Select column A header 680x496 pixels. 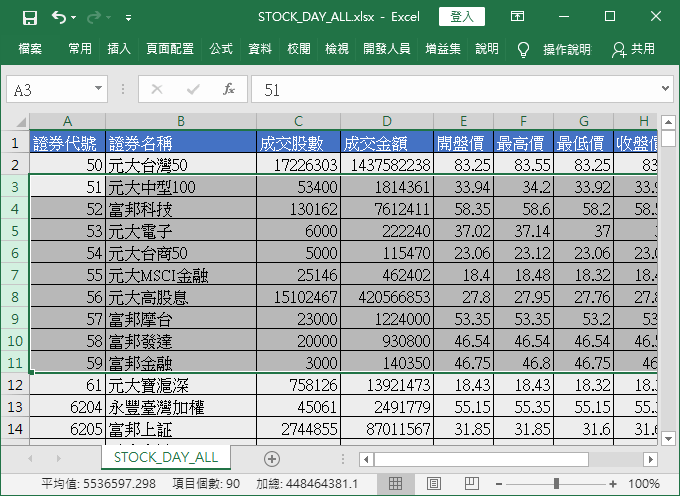(67, 121)
